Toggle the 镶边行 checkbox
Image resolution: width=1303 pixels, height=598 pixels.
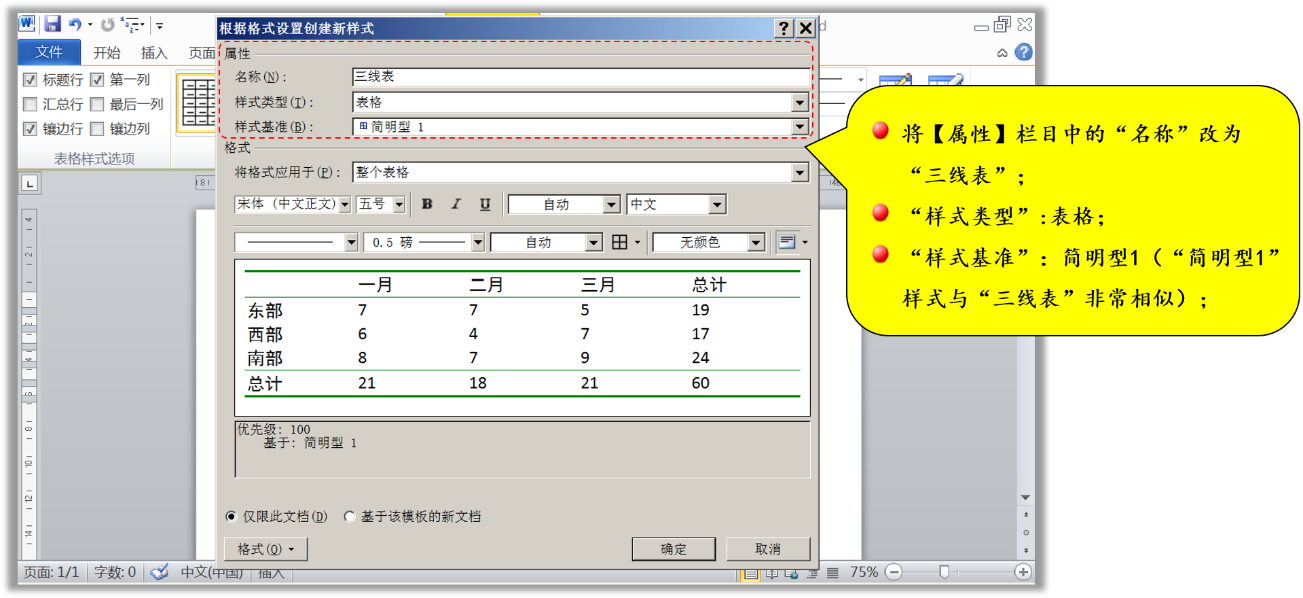pos(30,128)
